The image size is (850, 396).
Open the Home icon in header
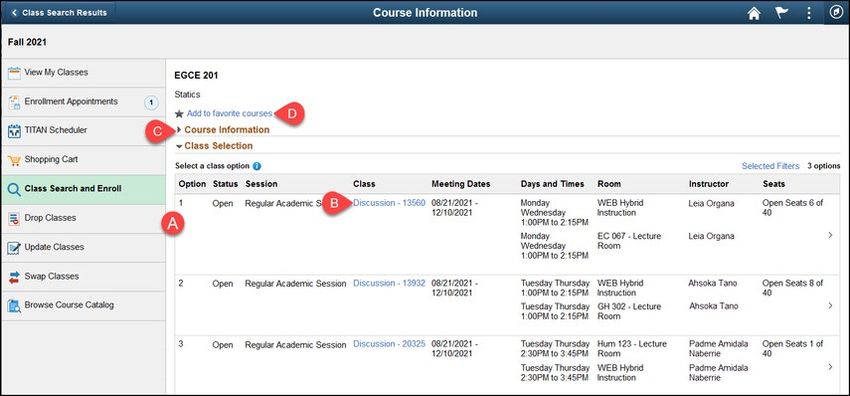coord(754,13)
